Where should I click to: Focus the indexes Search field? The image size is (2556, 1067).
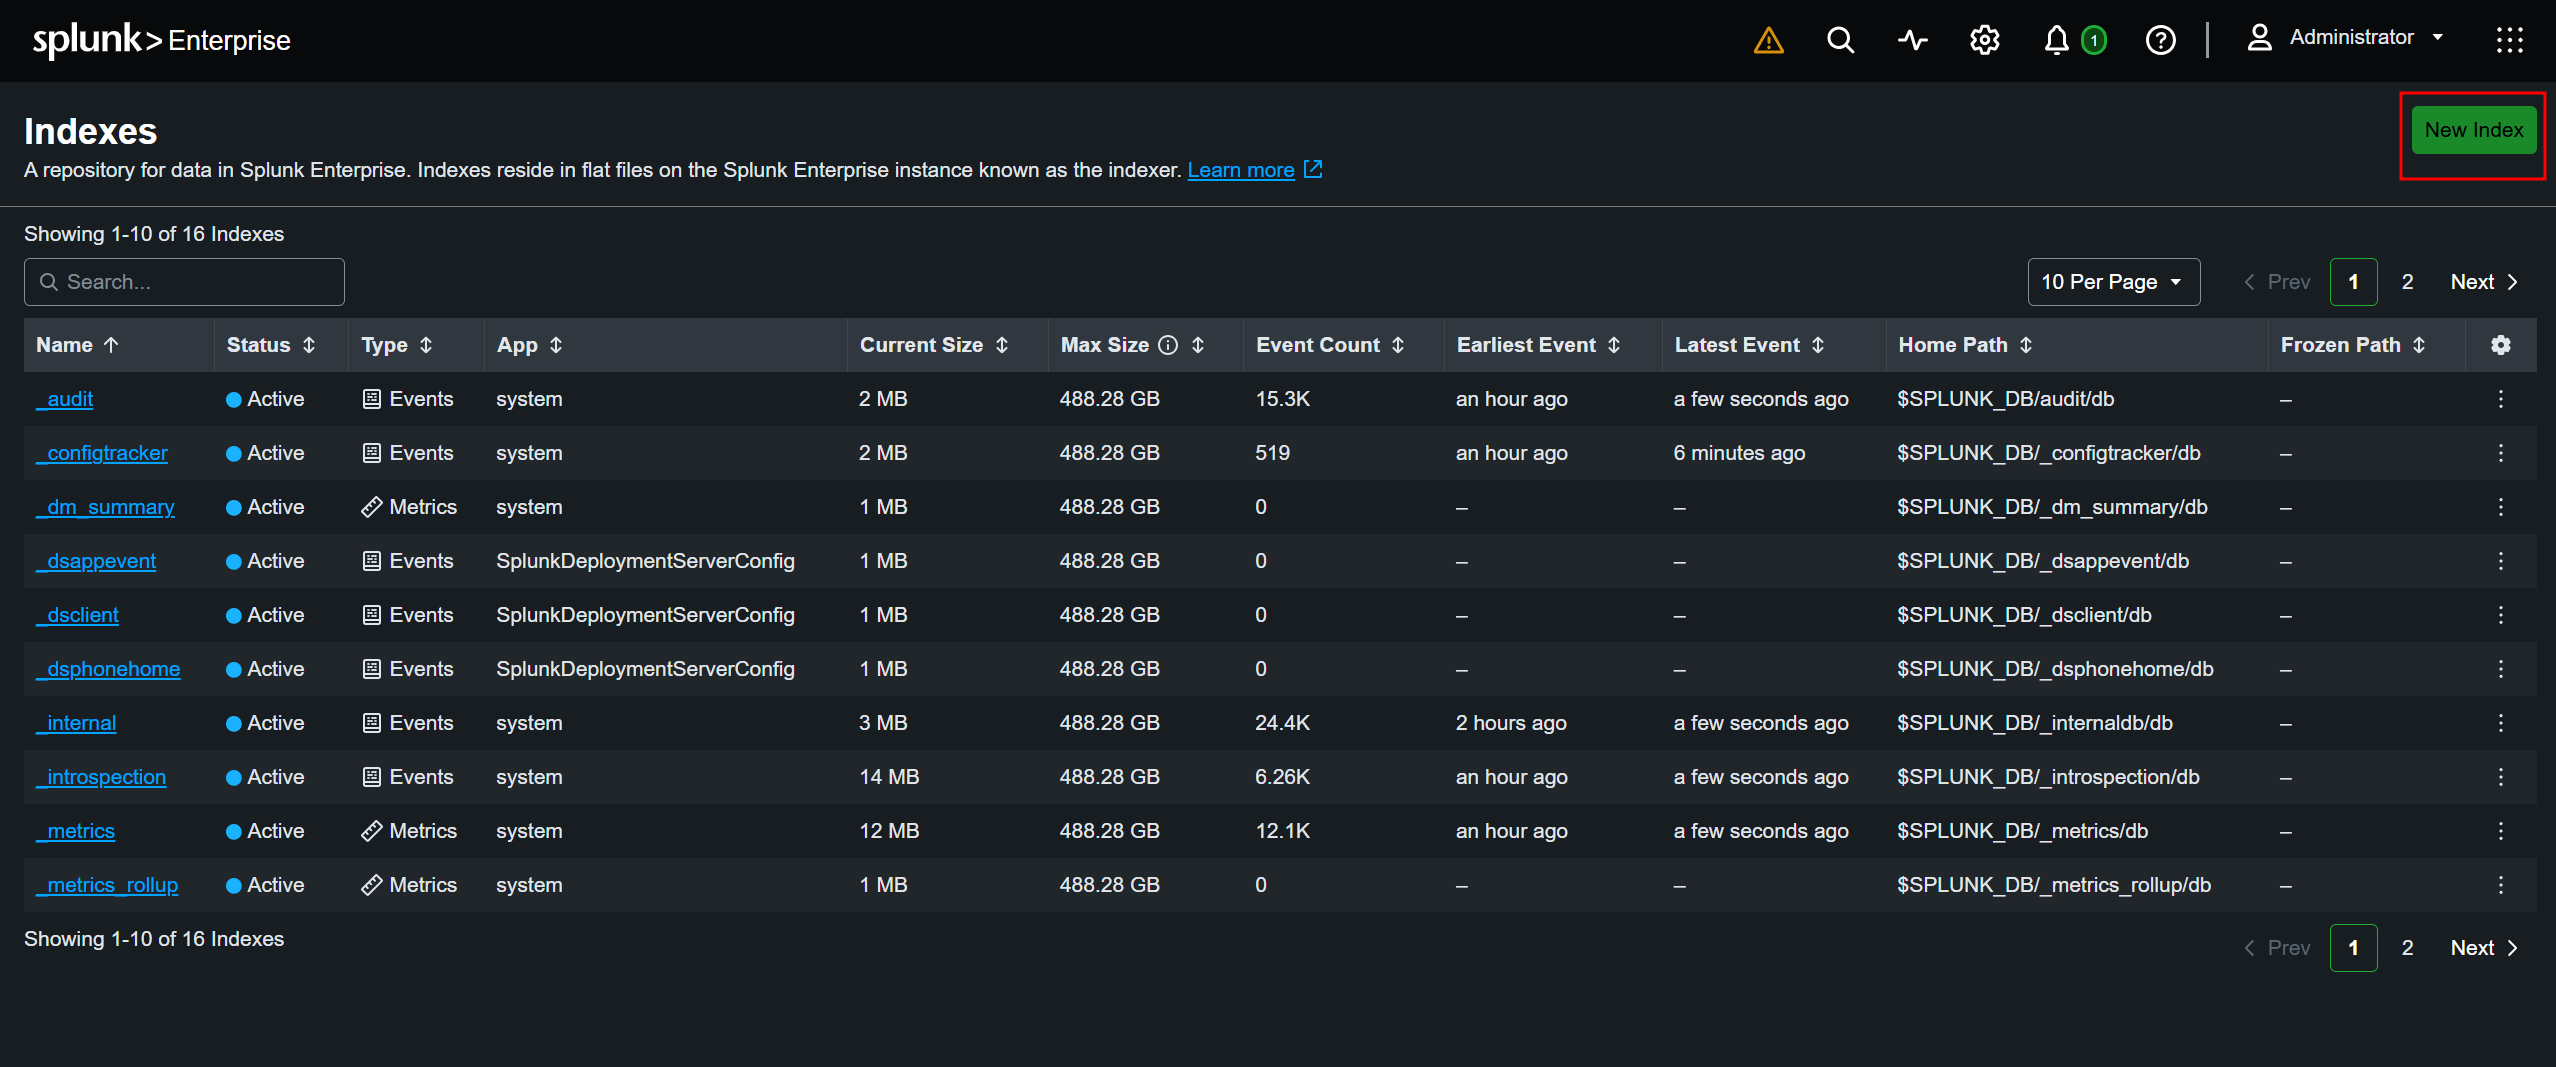[184, 282]
